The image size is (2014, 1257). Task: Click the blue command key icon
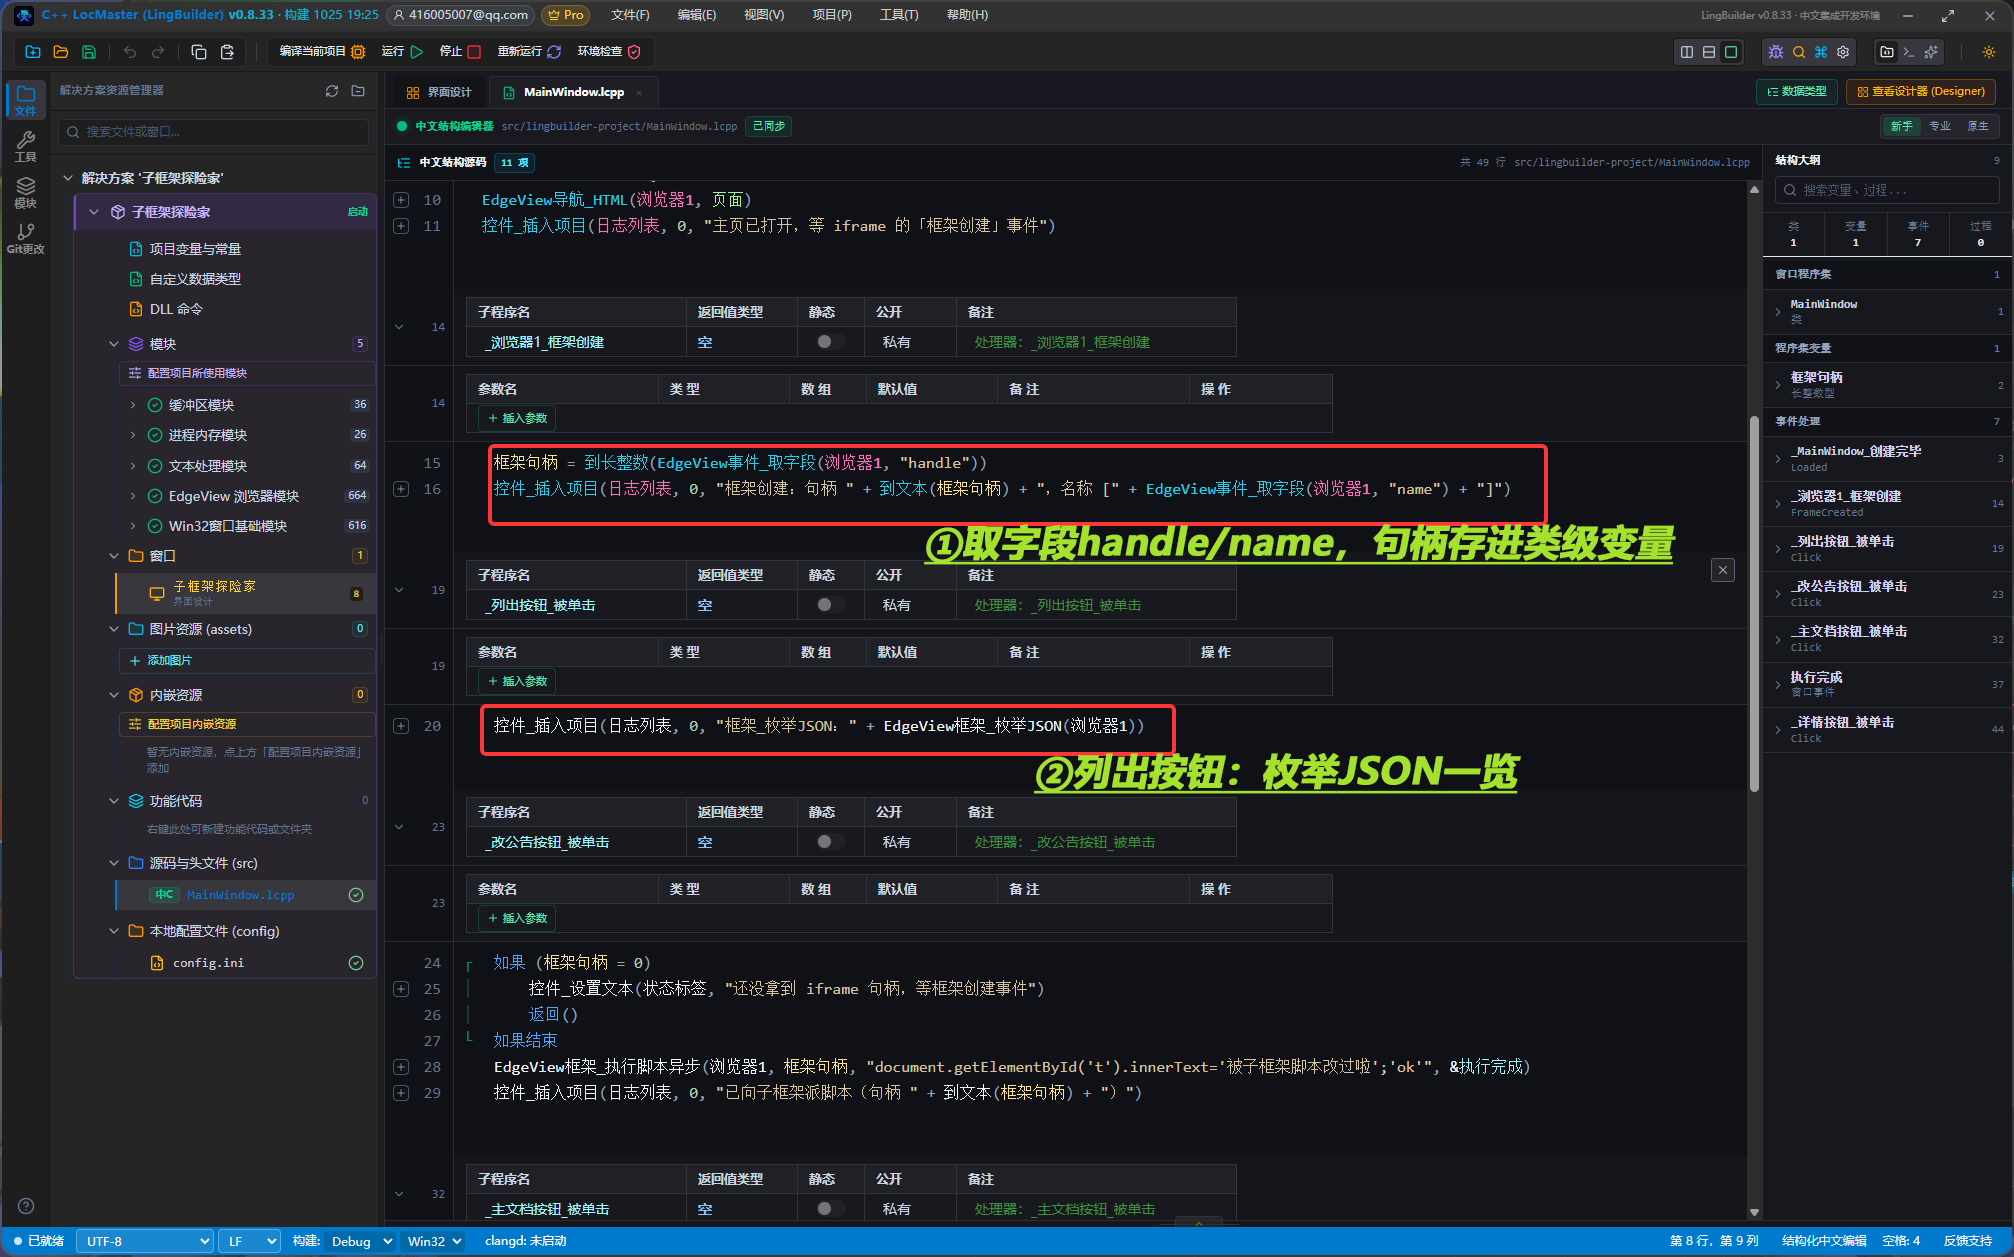tap(1821, 52)
